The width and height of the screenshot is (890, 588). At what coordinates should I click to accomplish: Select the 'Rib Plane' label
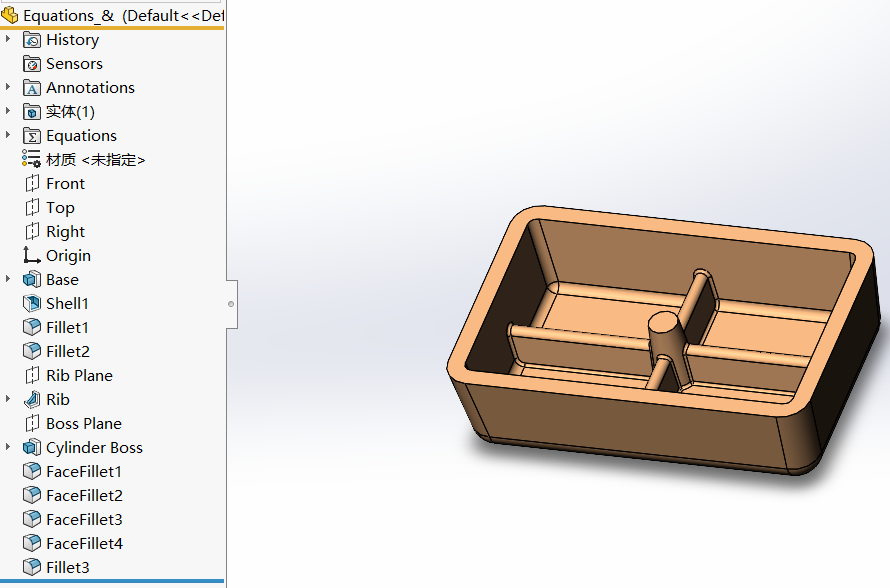pyautogui.click(x=79, y=376)
